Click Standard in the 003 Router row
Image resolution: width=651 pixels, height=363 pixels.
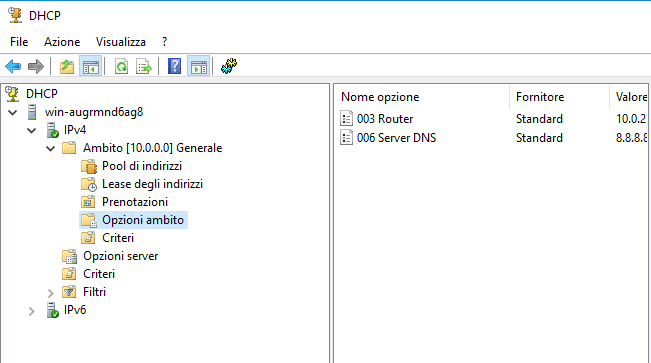pos(539,119)
